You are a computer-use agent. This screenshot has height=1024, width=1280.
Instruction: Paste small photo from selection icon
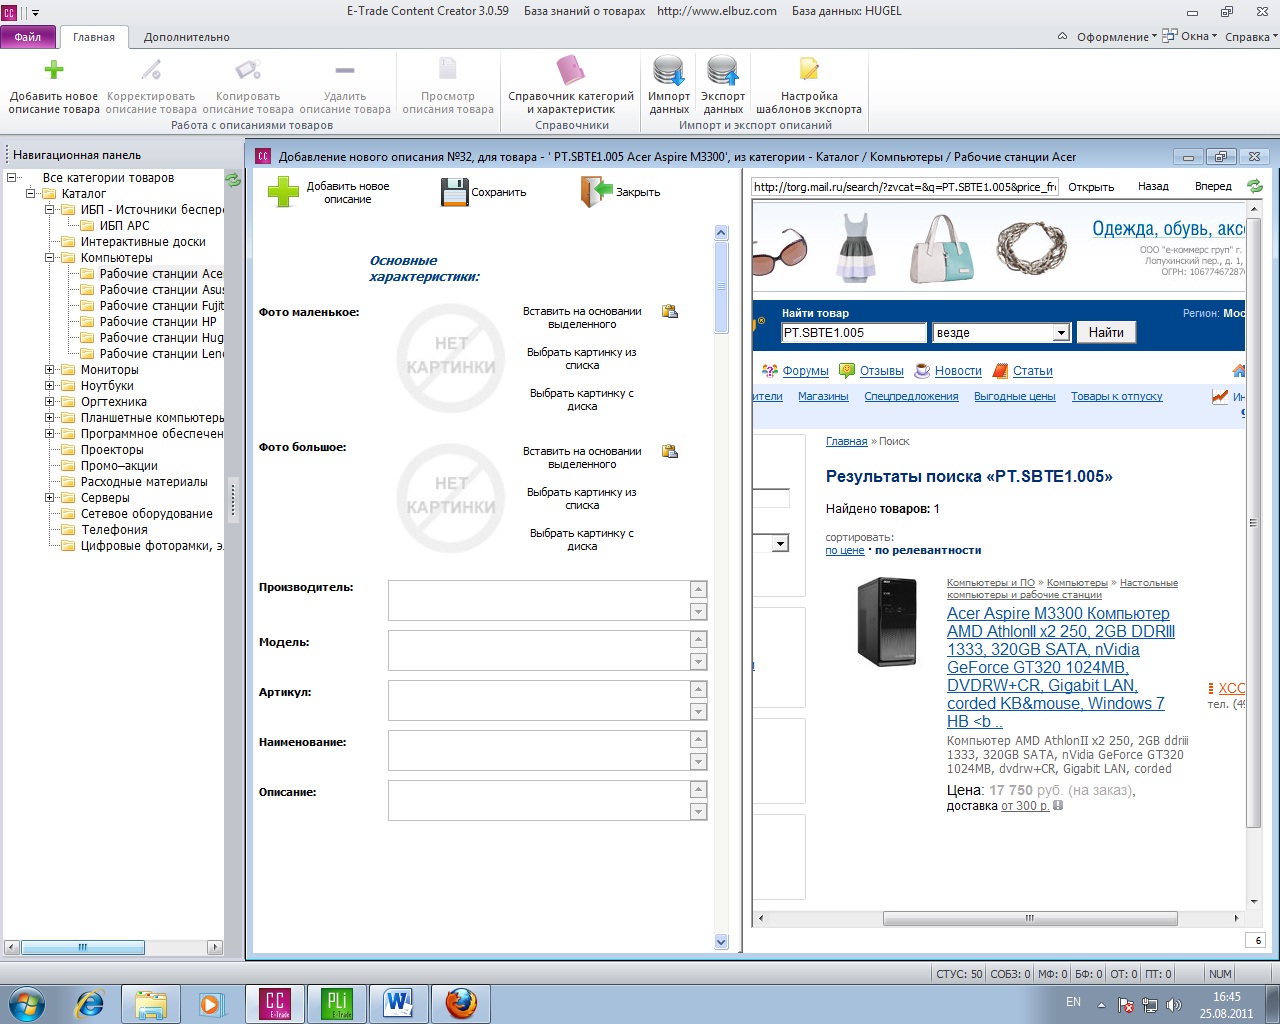pos(670,312)
